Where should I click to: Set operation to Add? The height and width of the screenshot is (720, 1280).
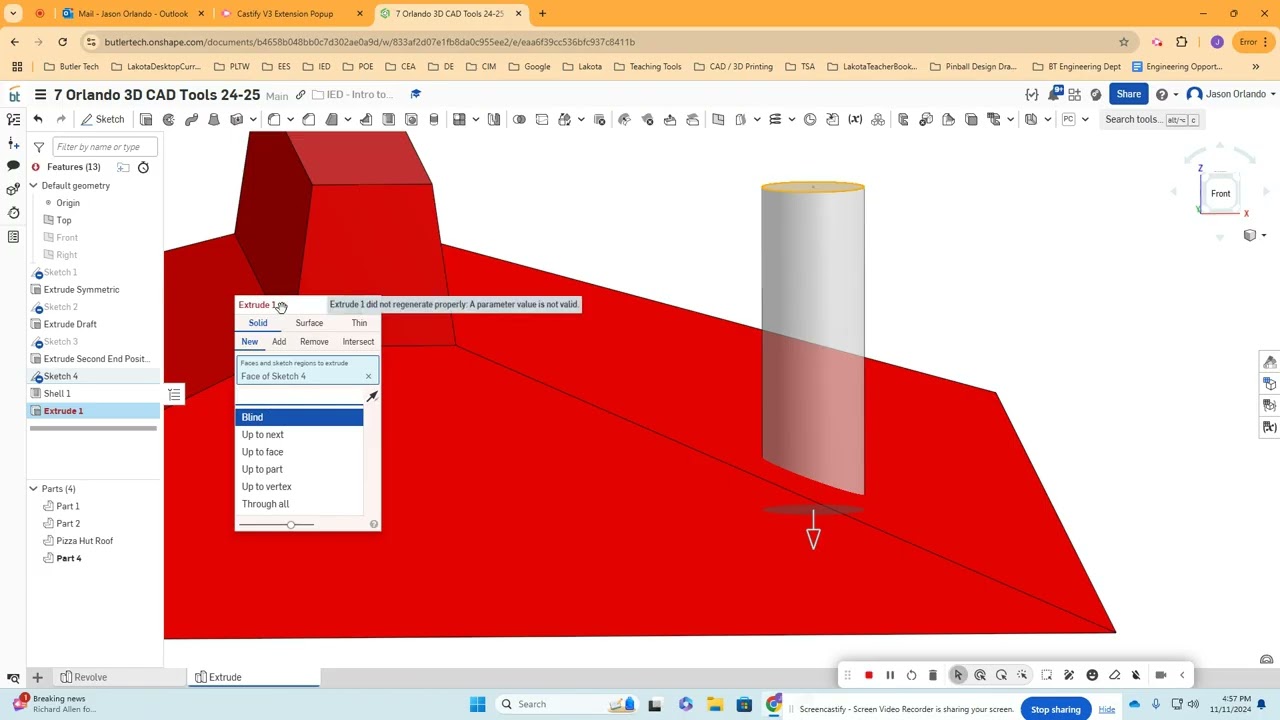(279, 342)
